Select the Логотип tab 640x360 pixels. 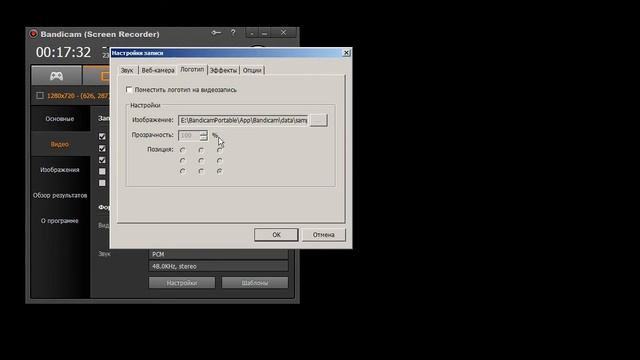tap(192, 69)
